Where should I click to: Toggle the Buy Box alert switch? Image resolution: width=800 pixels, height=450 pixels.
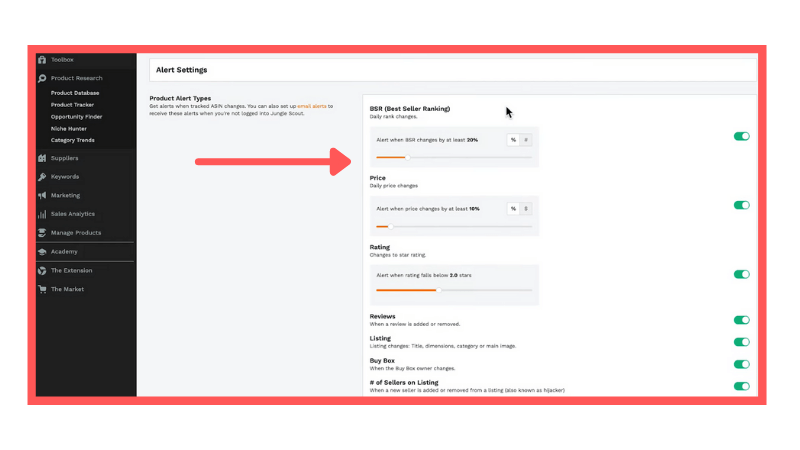pyautogui.click(x=741, y=365)
